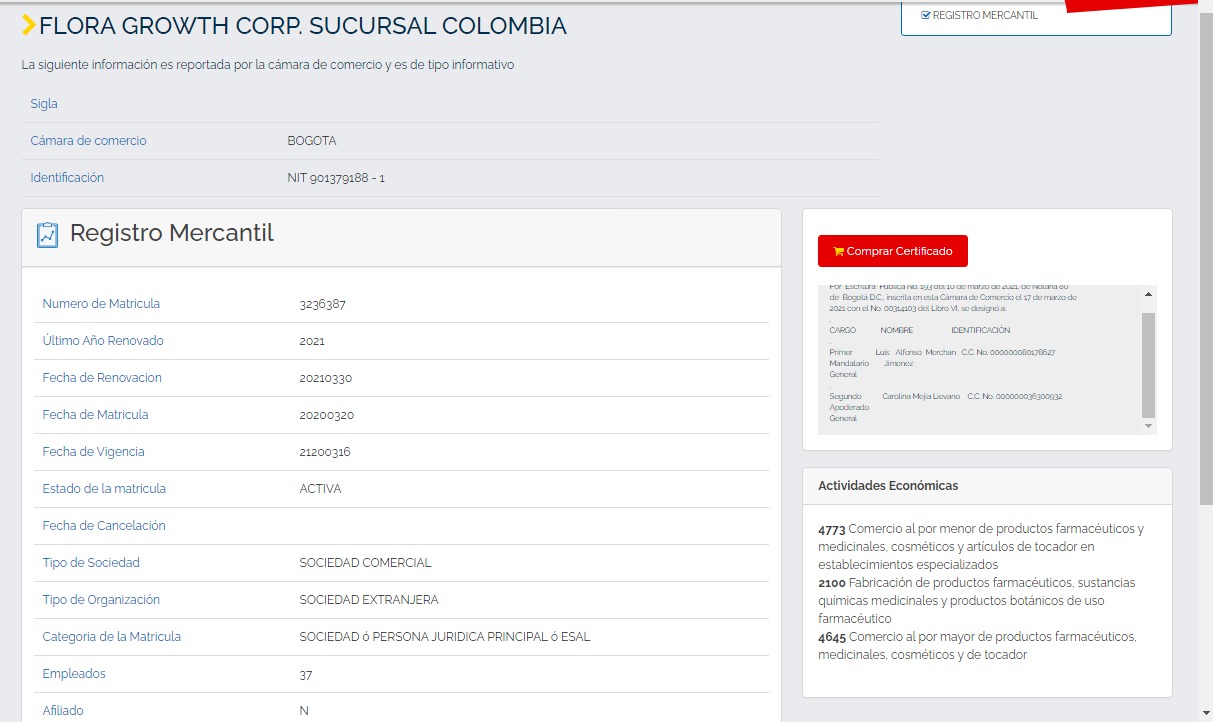Click the certificate preview scrollbar thumb
This screenshot has width=1213, height=722.
click(1148, 364)
